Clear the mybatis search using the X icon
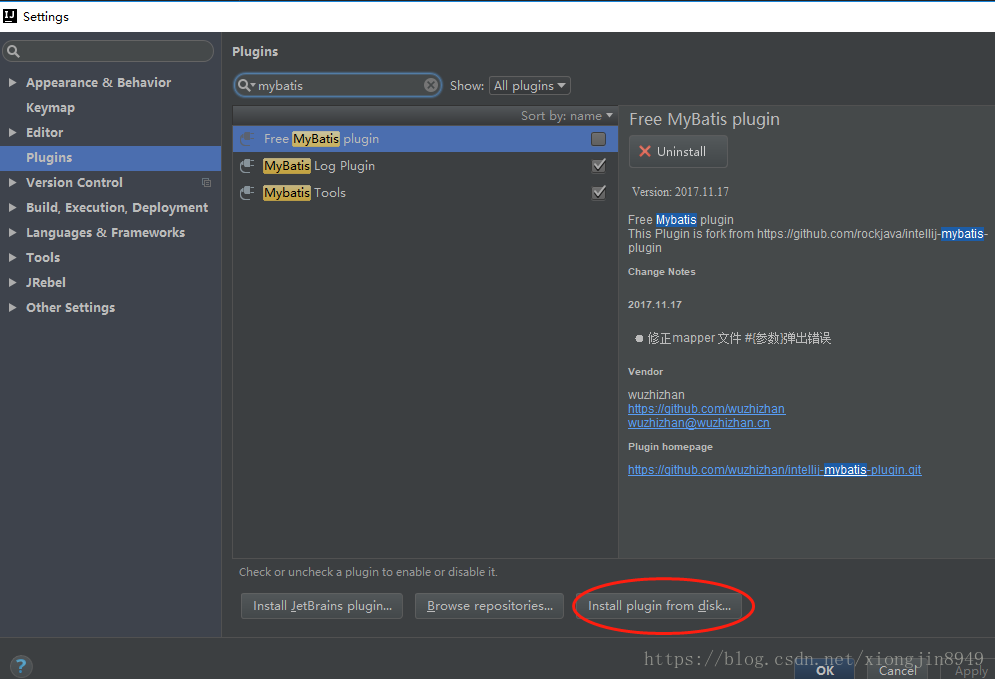The width and height of the screenshot is (995, 679). point(430,85)
